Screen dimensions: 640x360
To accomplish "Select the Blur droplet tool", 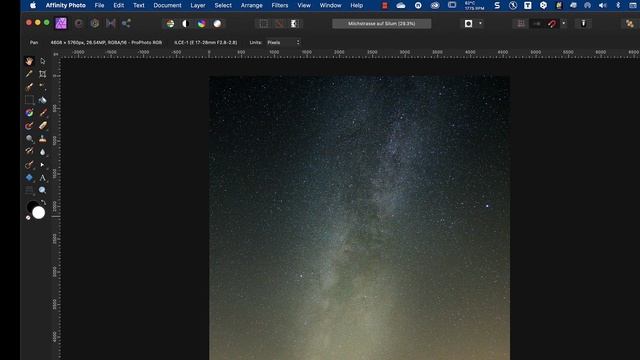I will [x=42, y=152].
